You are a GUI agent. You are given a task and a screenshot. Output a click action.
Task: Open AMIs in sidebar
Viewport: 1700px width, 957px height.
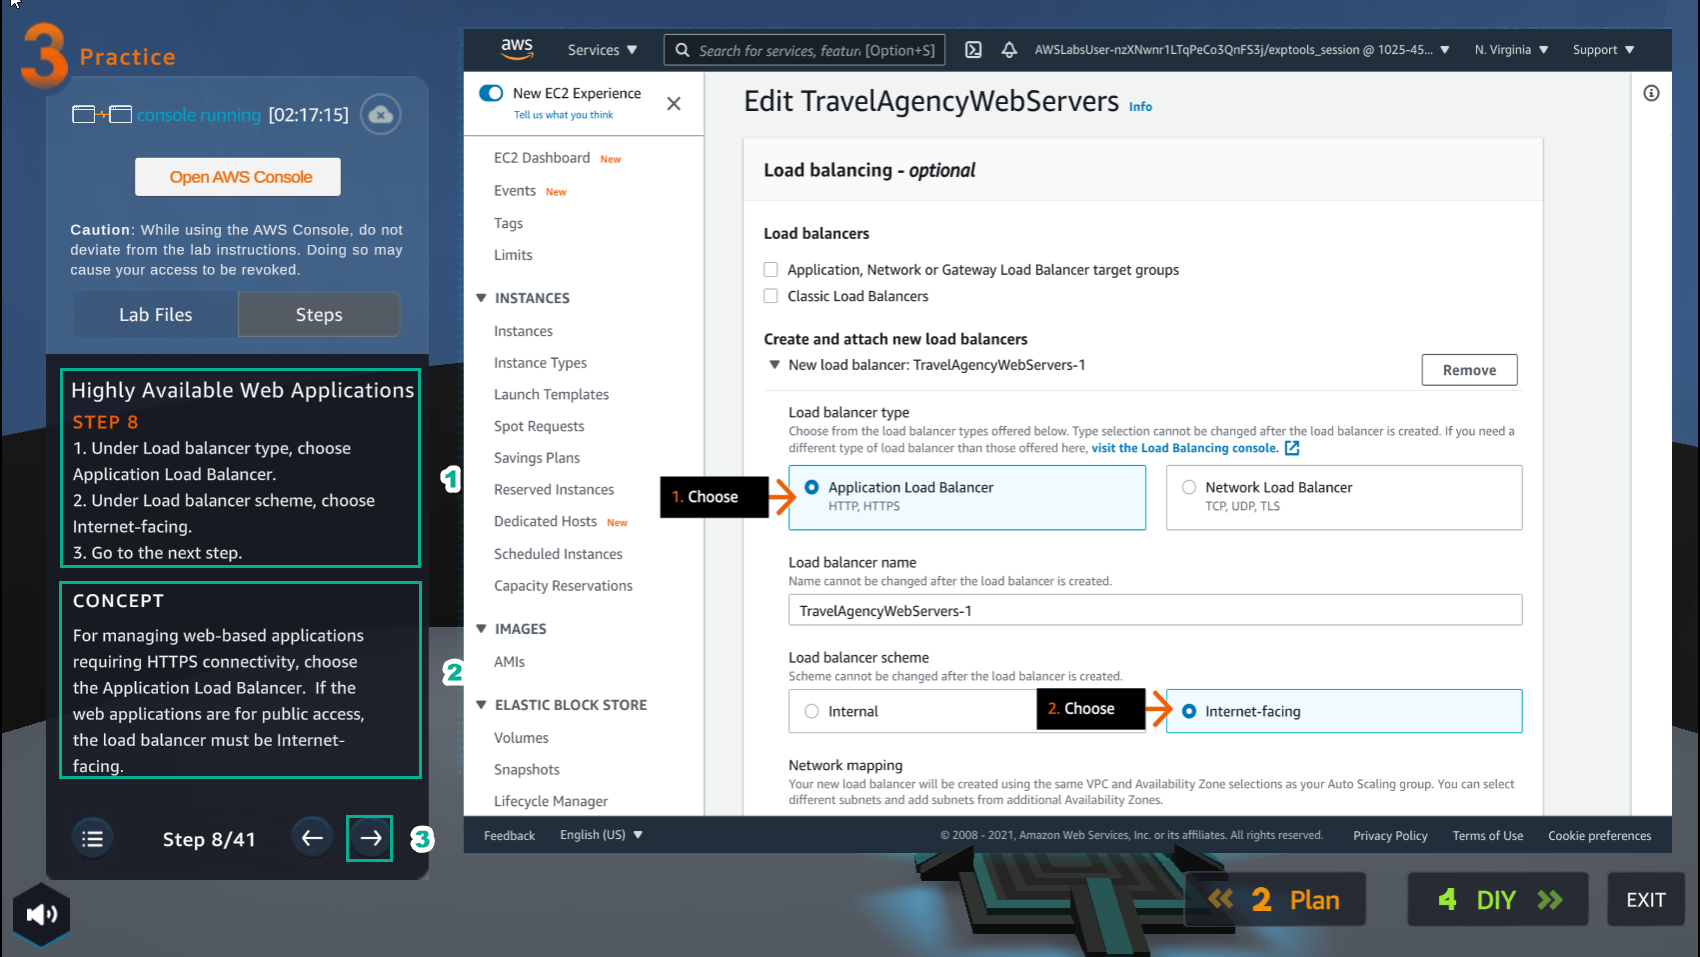(509, 662)
